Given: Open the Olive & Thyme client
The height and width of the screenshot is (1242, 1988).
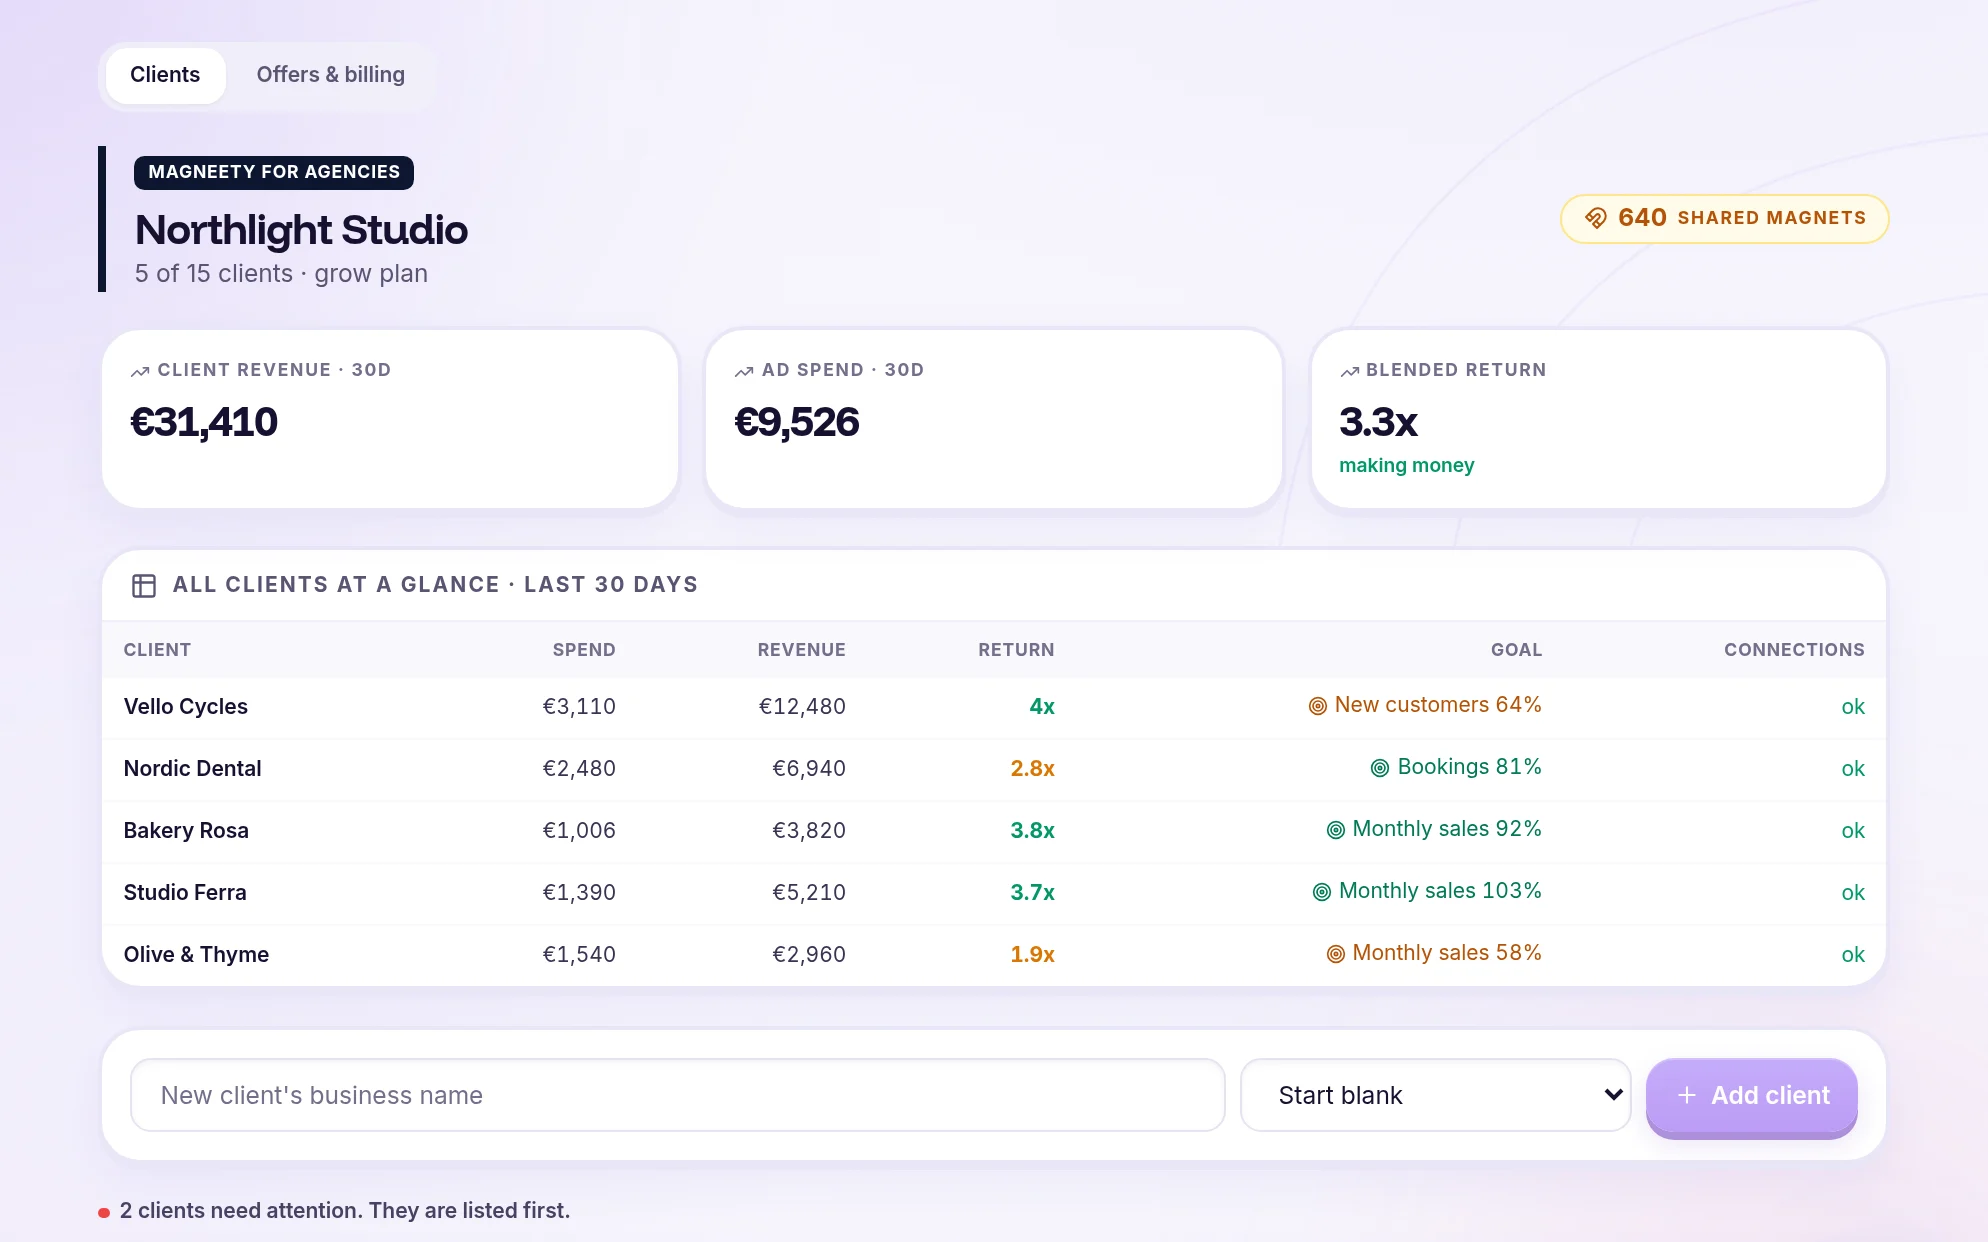Looking at the screenshot, I should coord(994,955).
